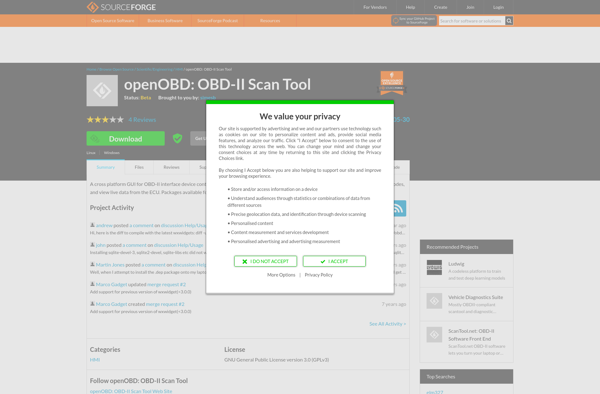This screenshot has width=600, height=394.
Task: Open john's comment link
Action: (x=134, y=245)
